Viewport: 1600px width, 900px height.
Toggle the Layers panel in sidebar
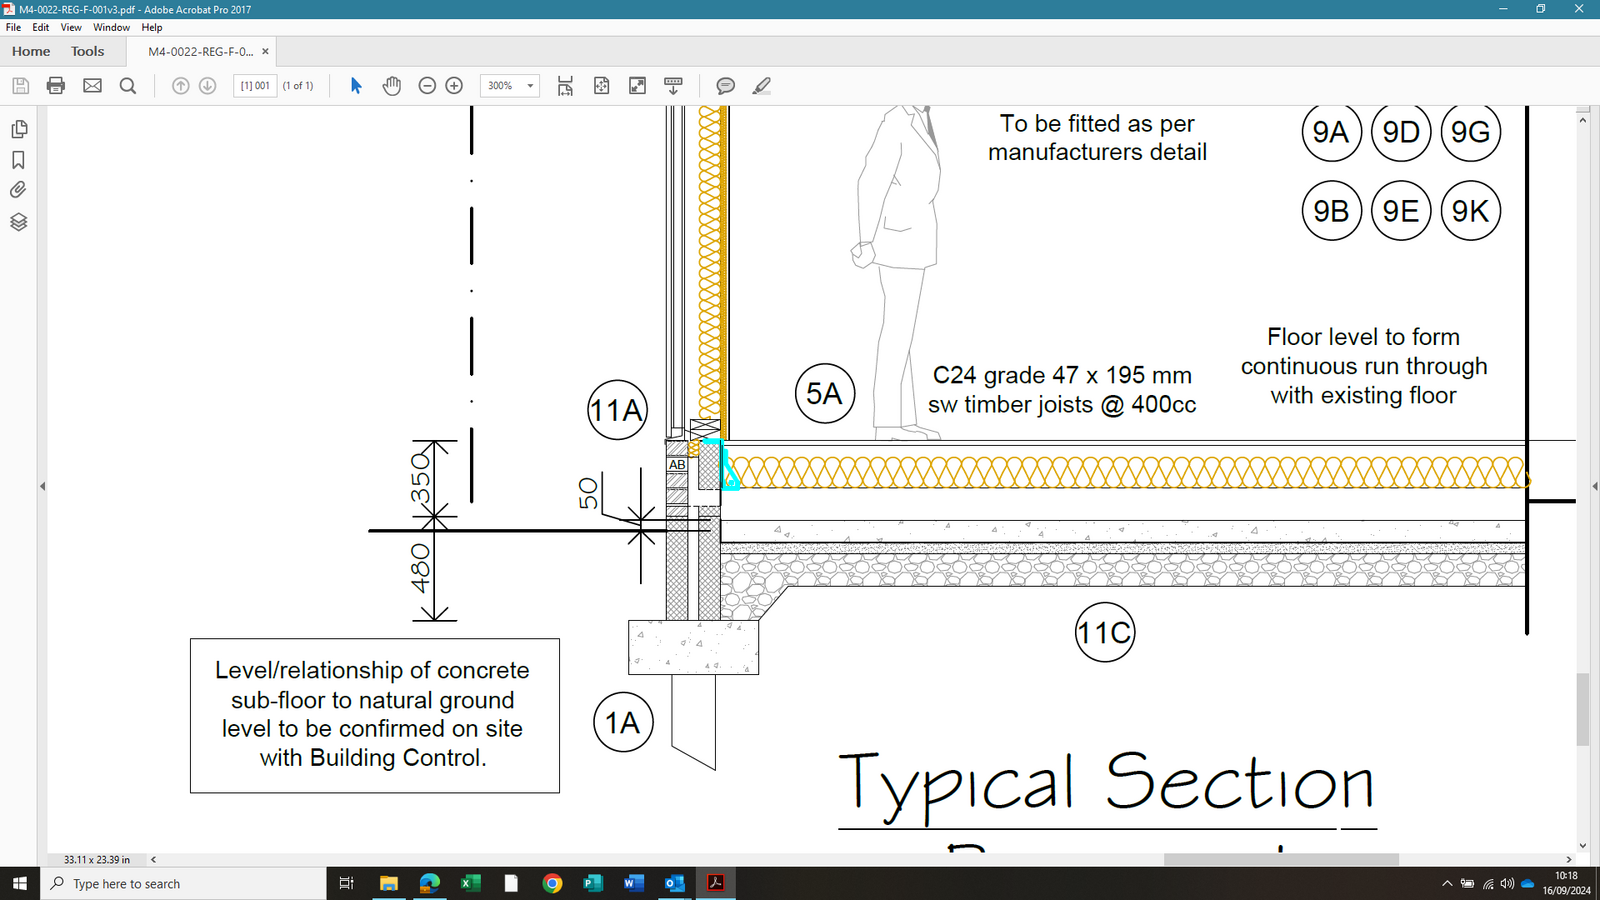click(18, 222)
